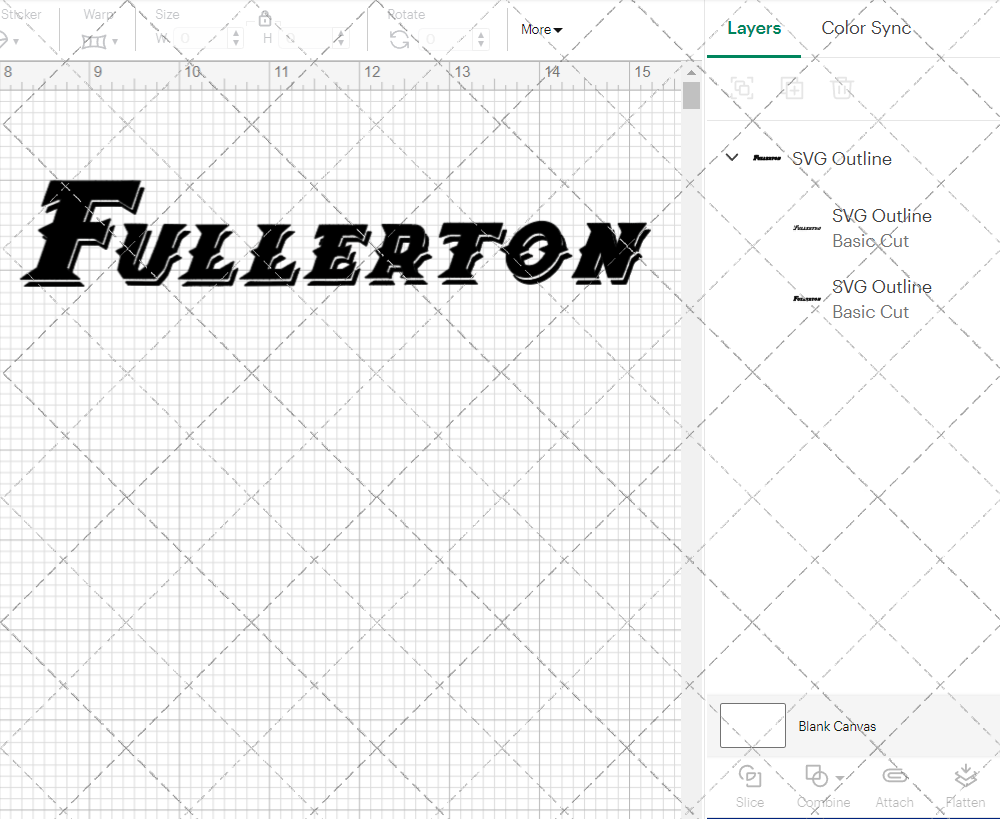Select the Warp tool icon
Viewport: 1000px width, 819px height.
[93, 40]
